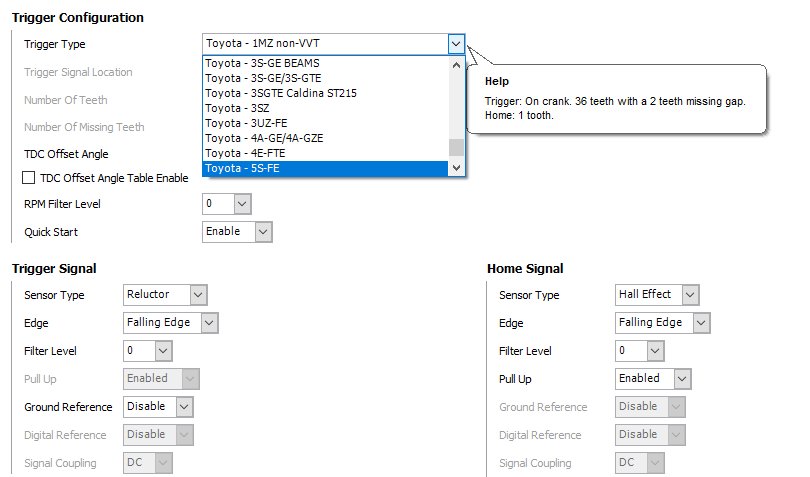
Task: Open the Trigger Type dropdown arrow
Action: (456, 44)
